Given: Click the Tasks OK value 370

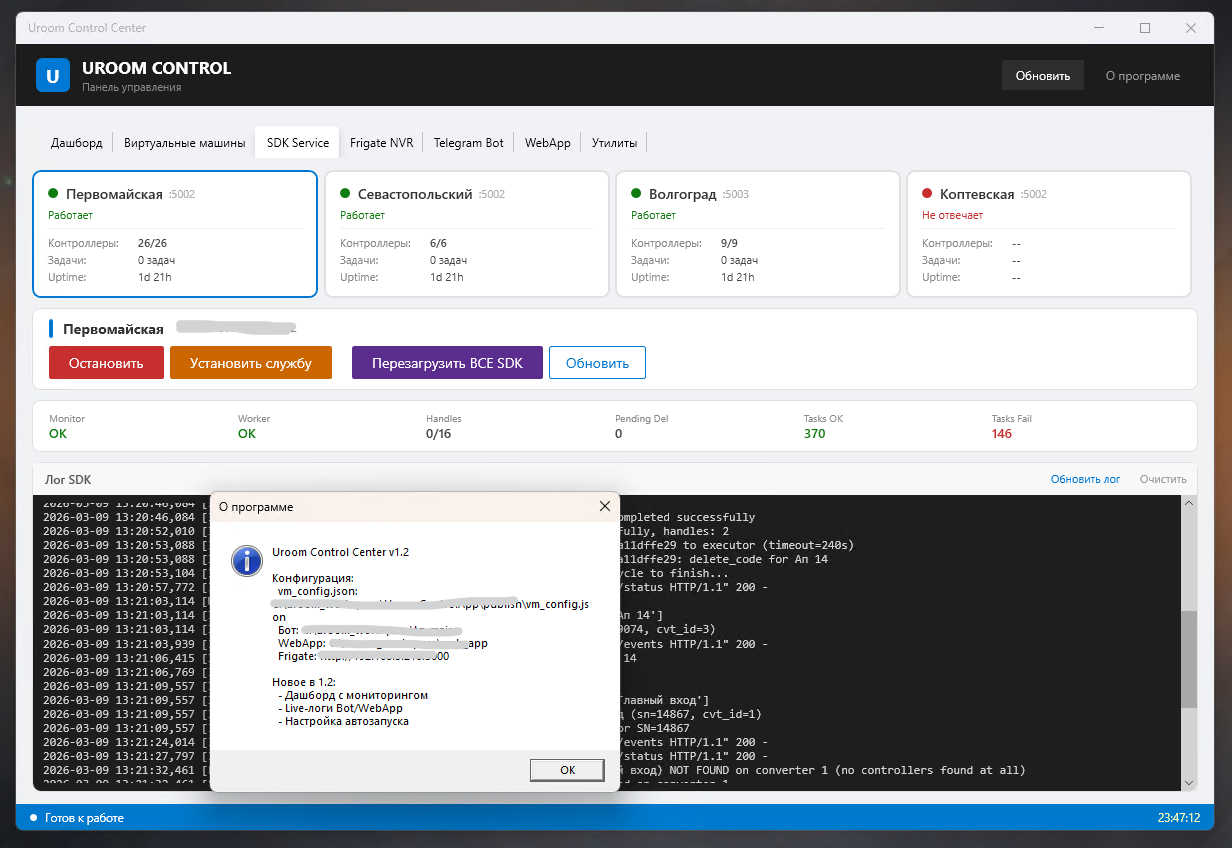Looking at the screenshot, I should (814, 434).
